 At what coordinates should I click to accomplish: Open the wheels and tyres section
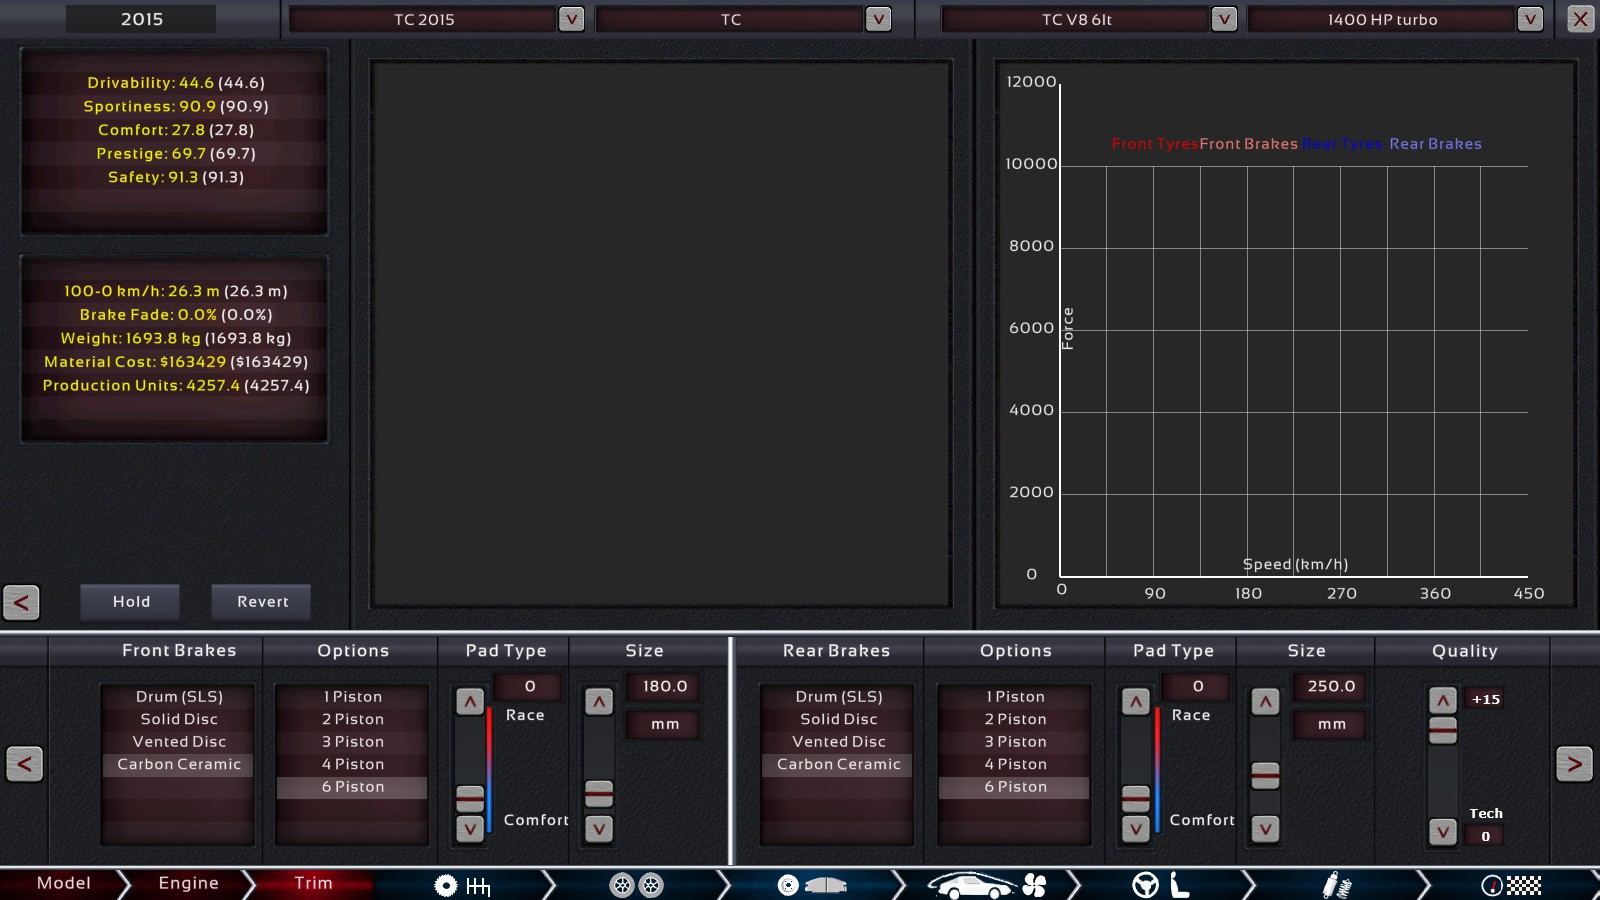coord(636,885)
